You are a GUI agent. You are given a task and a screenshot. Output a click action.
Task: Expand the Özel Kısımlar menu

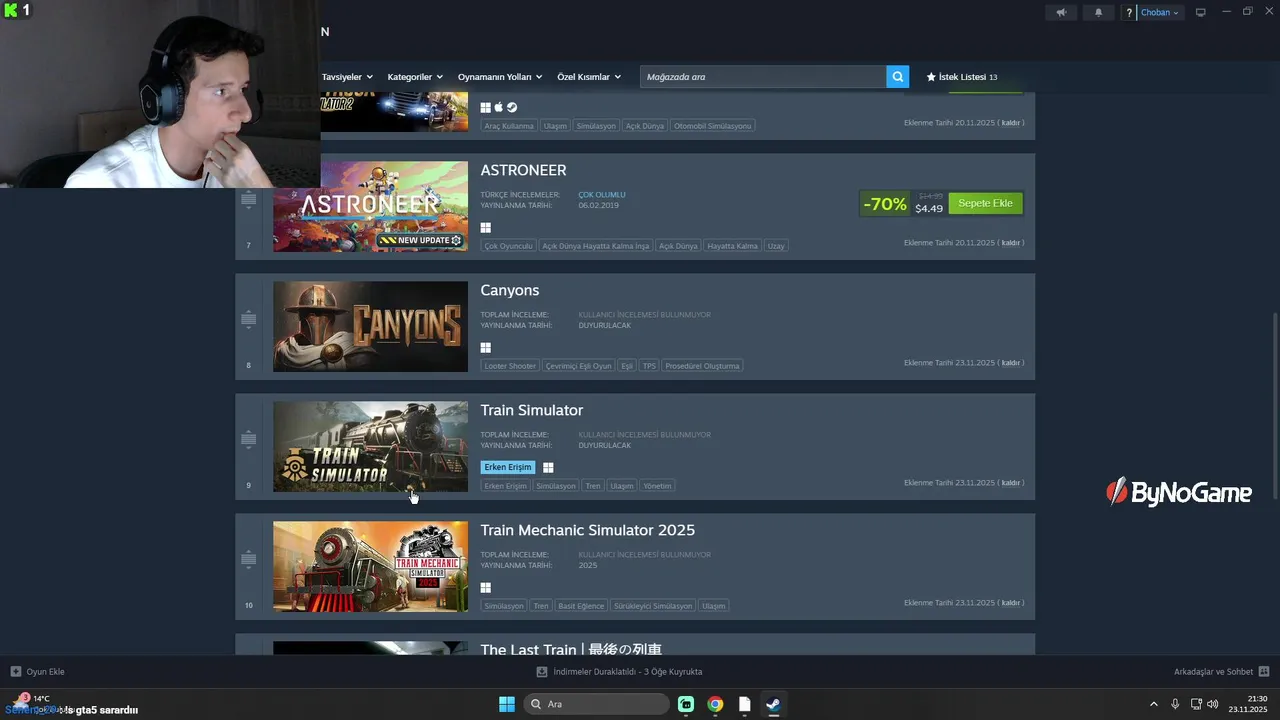pos(589,77)
